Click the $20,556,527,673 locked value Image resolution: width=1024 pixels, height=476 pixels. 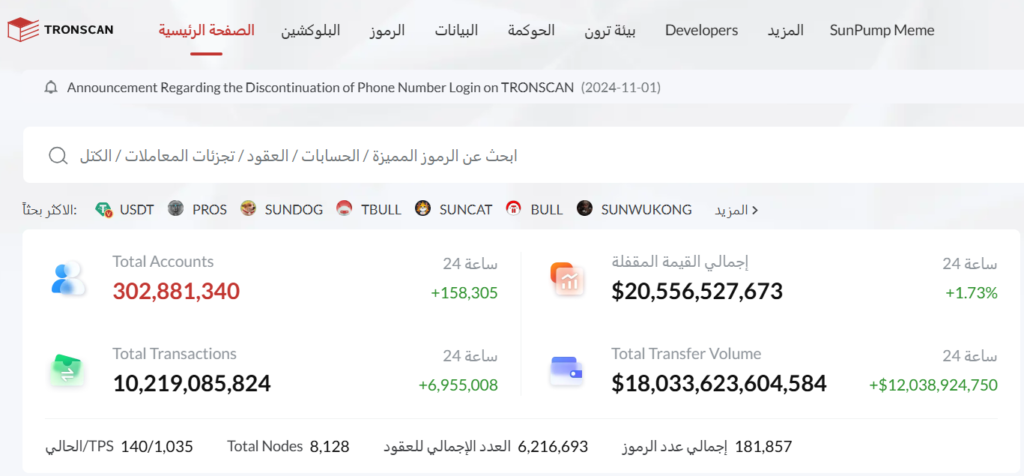(697, 291)
